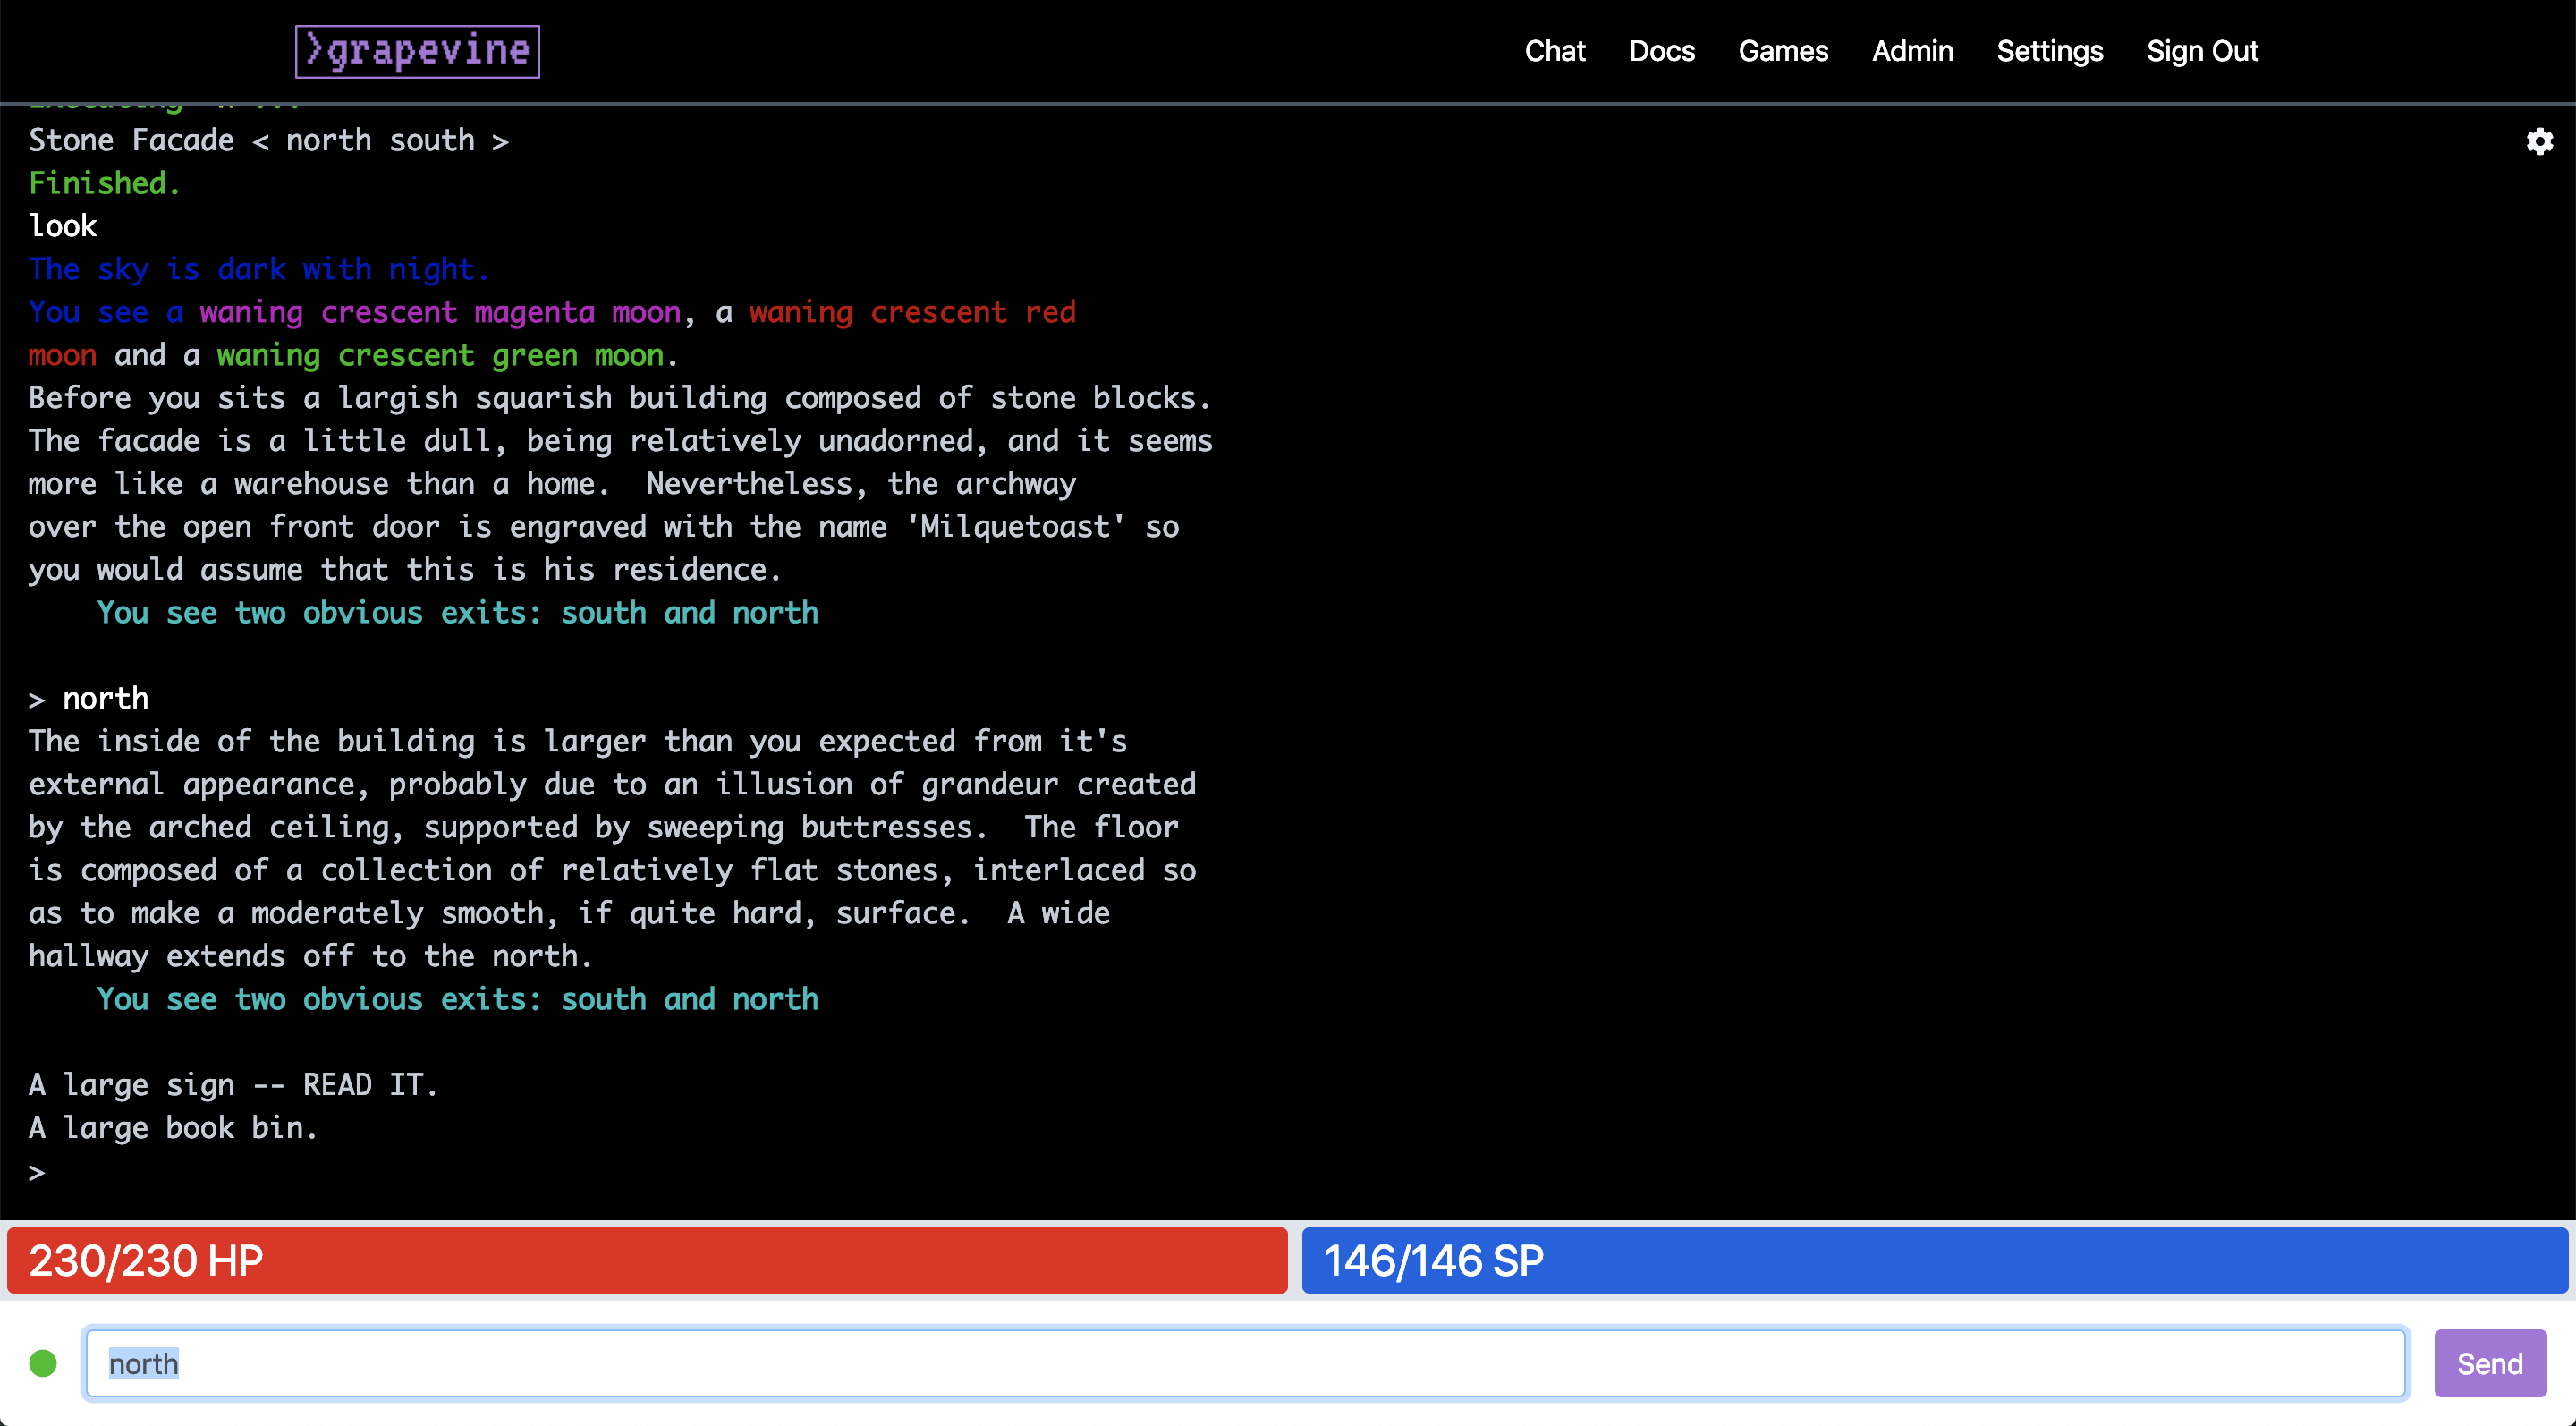Image resolution: width=2576 pixels, height=1426 pixels.
Task: Click 'hallway extends off to the north.' line
Action: pyautogui.click(x=310, y=956)
